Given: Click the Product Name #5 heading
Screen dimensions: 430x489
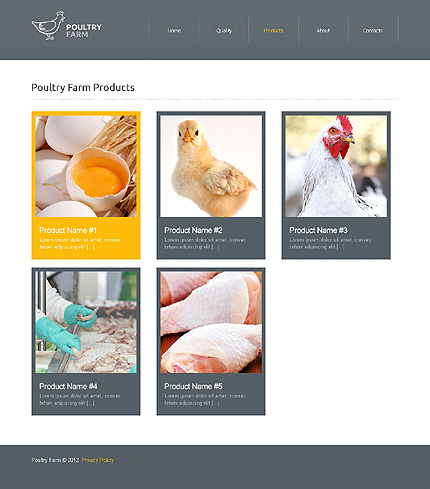Looking at the screenshot, I should click(x=193, y=386).
